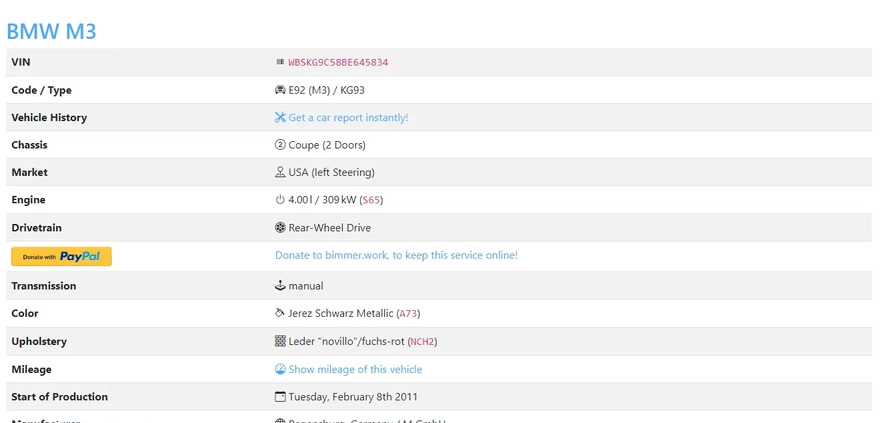The image size is (882, 423).
Task: Select the 'Leder "novillo"/fuchs-rot' text
Action: (347, 341)
